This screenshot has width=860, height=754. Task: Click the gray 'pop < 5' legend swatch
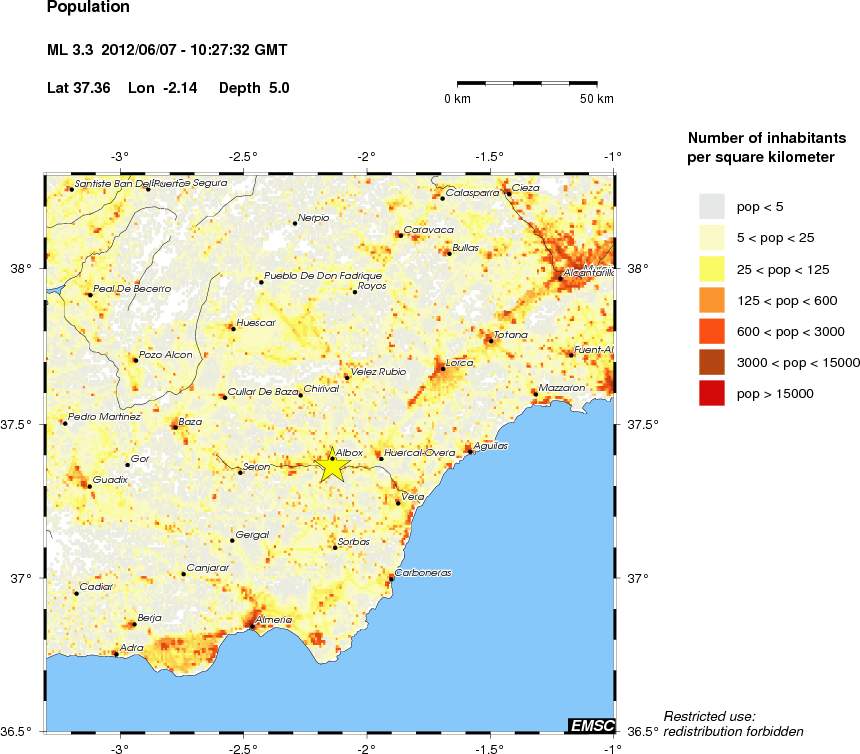[x=711, y=206]
